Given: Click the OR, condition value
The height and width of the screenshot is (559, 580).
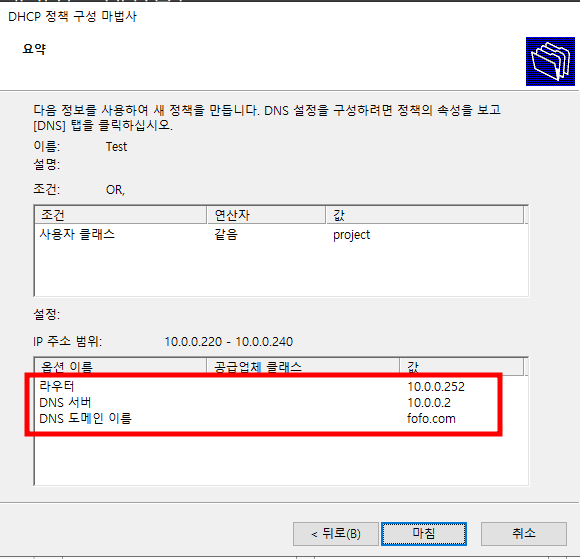Looking at the screenshot, I should [x=115, y=190].
